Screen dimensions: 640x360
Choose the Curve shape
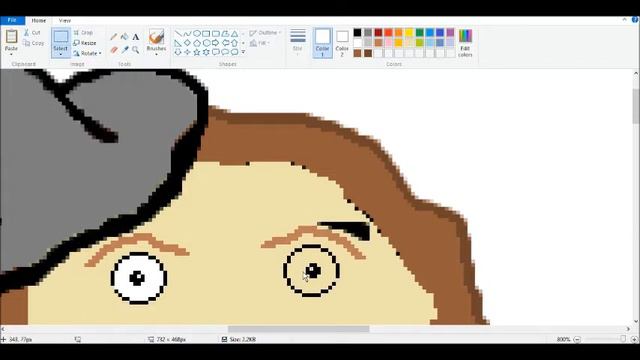tap(187, 33)
